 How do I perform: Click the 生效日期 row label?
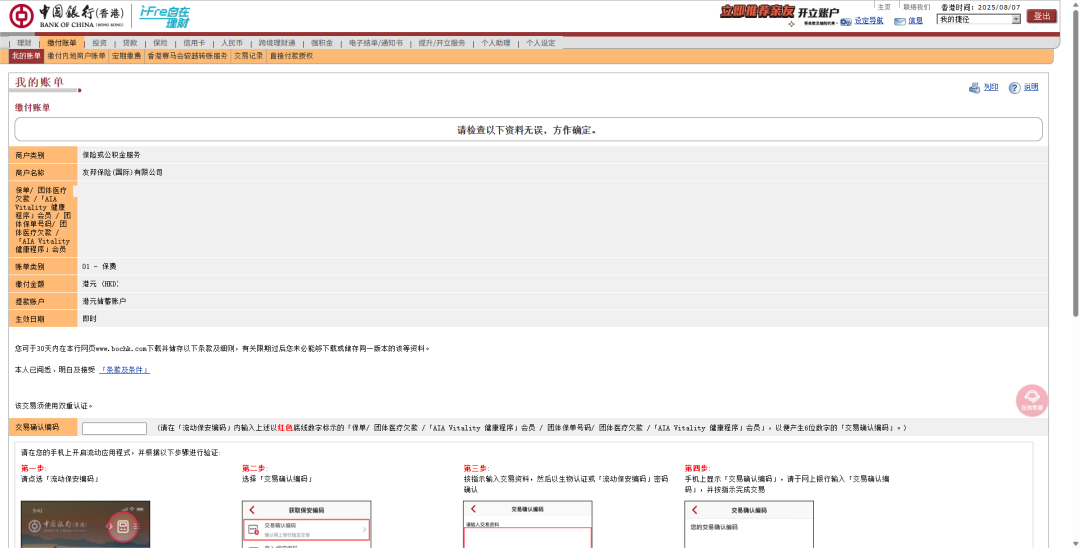pyautogui.click(x=30, y=319)
